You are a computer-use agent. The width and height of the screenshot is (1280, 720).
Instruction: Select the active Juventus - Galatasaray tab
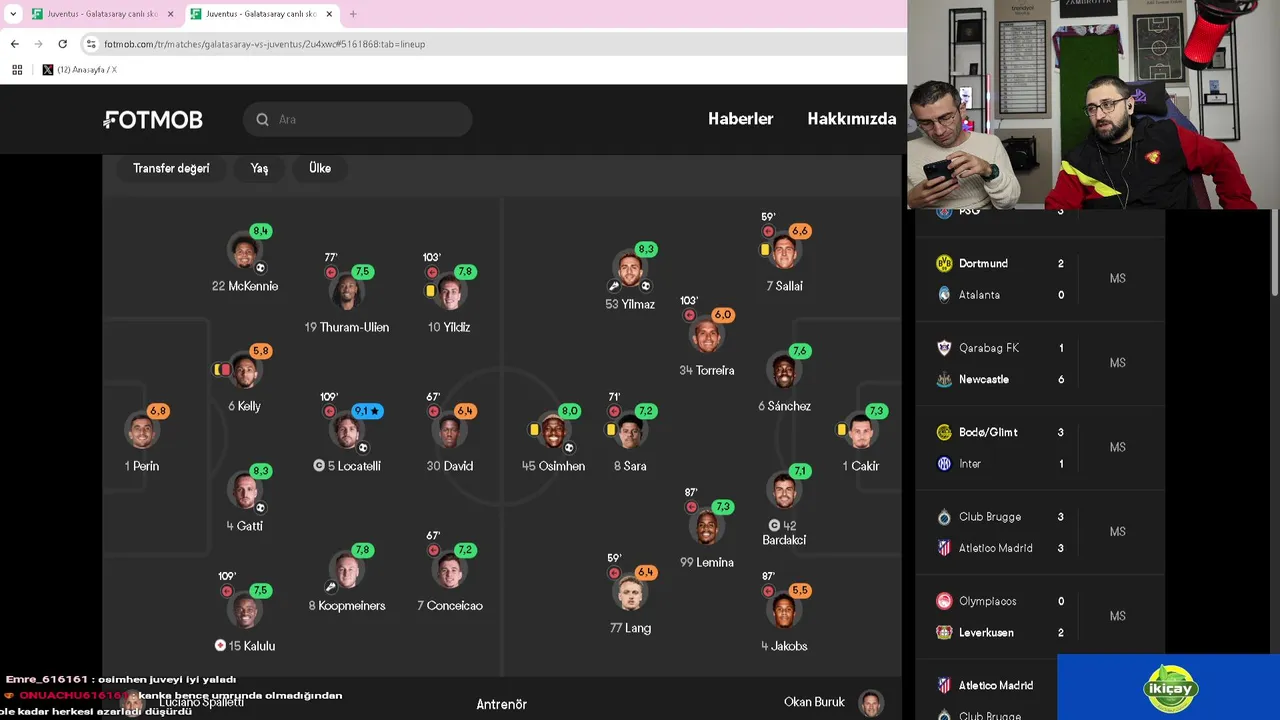click(x=261, y=14)
